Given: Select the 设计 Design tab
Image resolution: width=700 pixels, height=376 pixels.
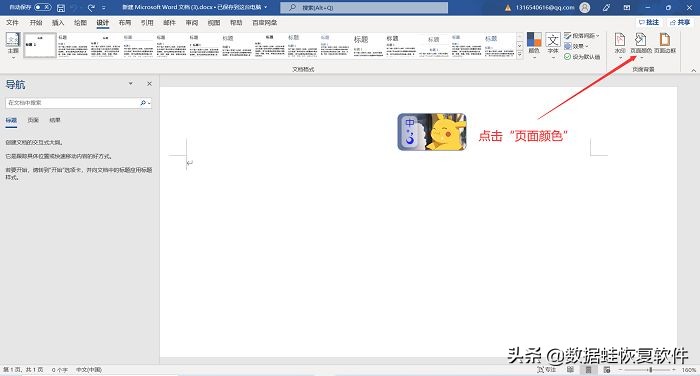Looking at the screenshot, I should pos(103,22).
